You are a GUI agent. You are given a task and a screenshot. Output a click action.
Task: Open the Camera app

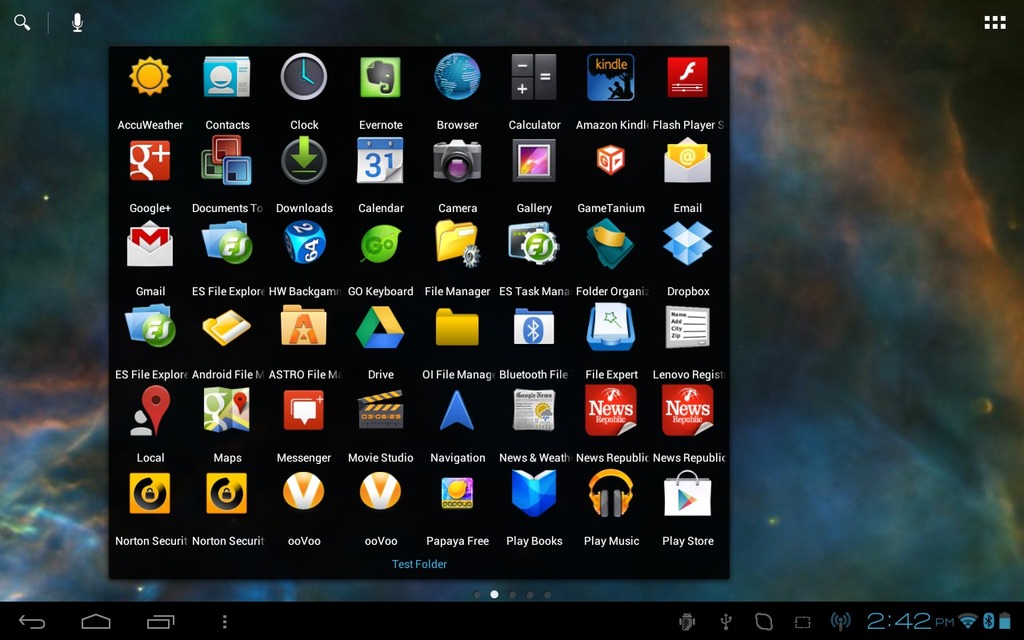(457, 161)
